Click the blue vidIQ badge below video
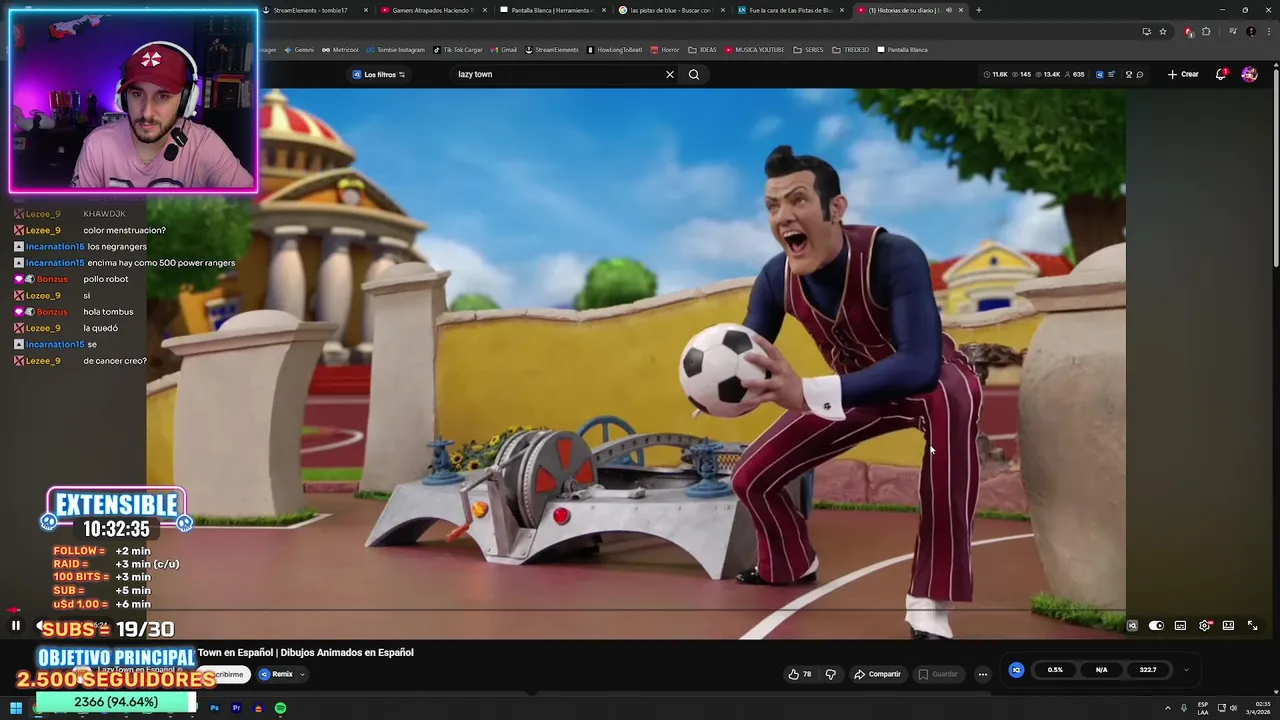The height and width of the screenshot is (720, 1280). coord(1016,670)
